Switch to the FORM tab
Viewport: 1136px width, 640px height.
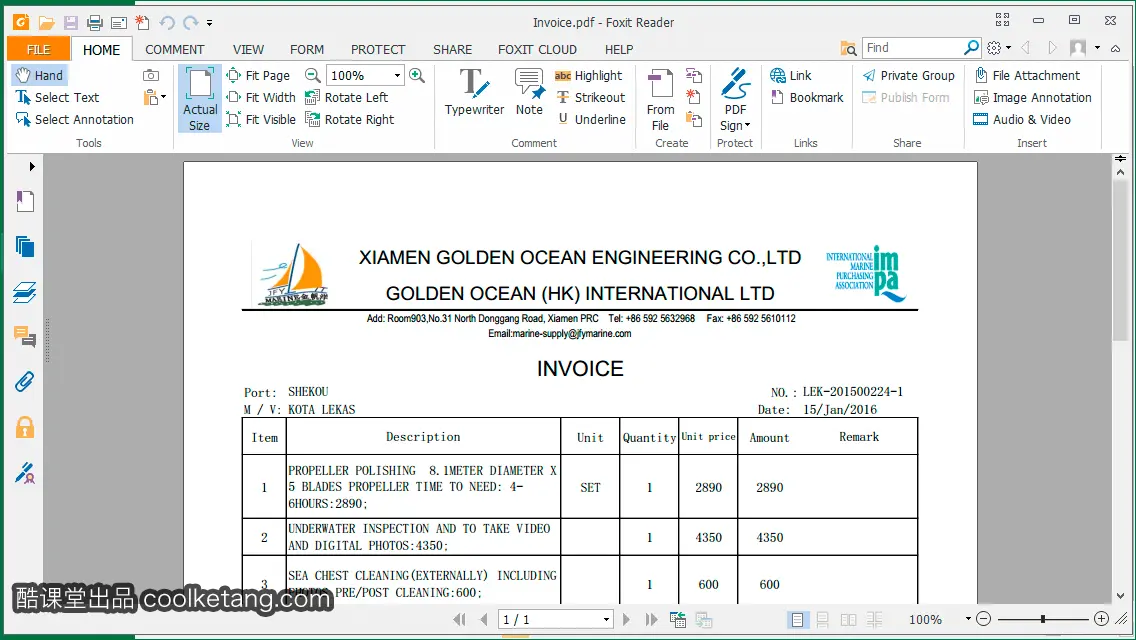306,49
